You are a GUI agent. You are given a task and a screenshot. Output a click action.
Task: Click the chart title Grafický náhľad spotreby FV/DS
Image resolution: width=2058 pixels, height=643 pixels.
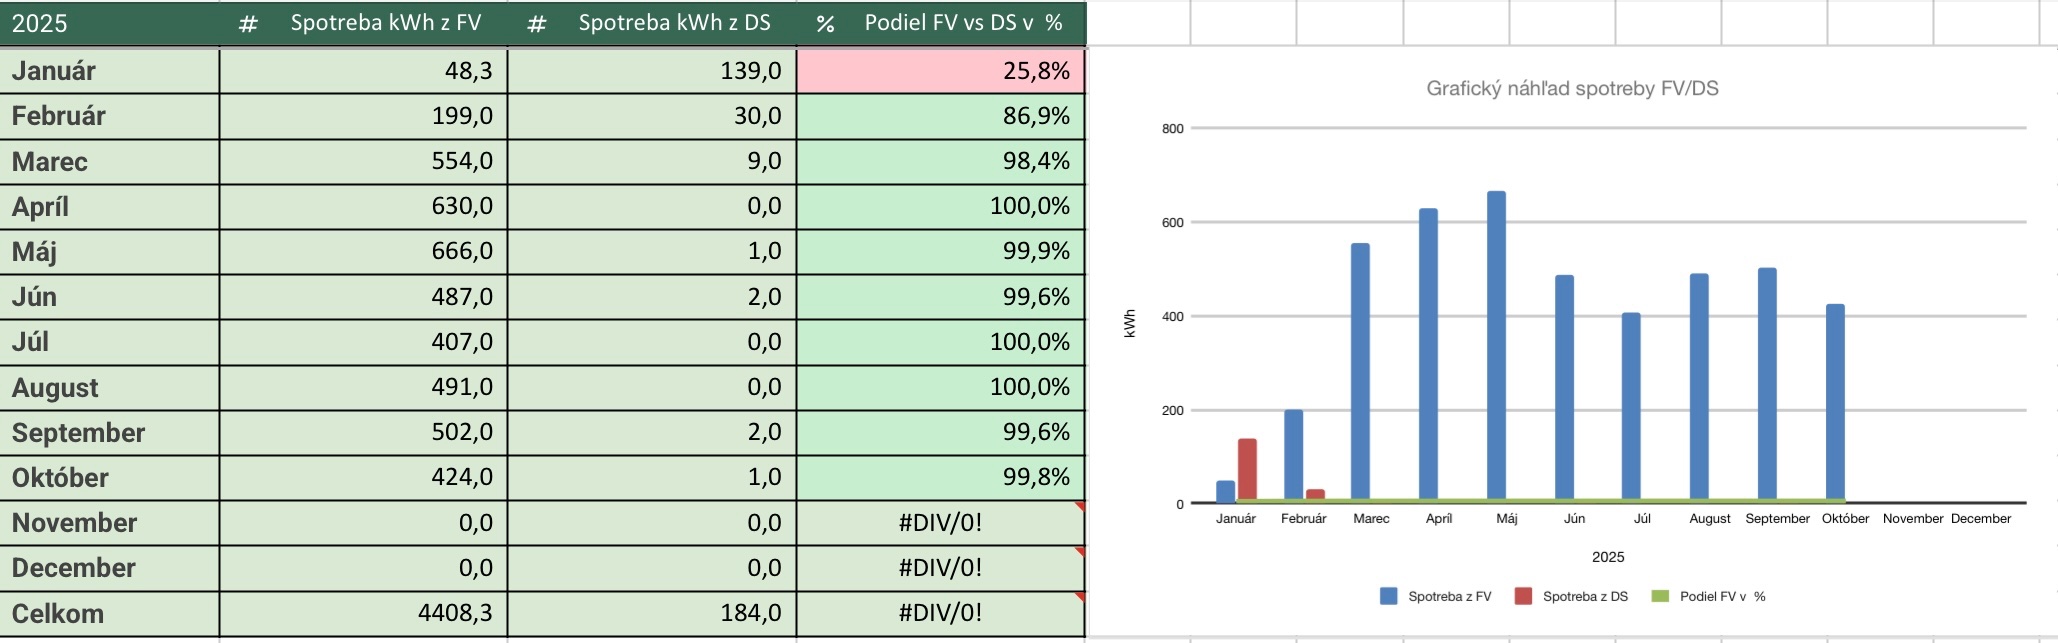[1572, 89]
